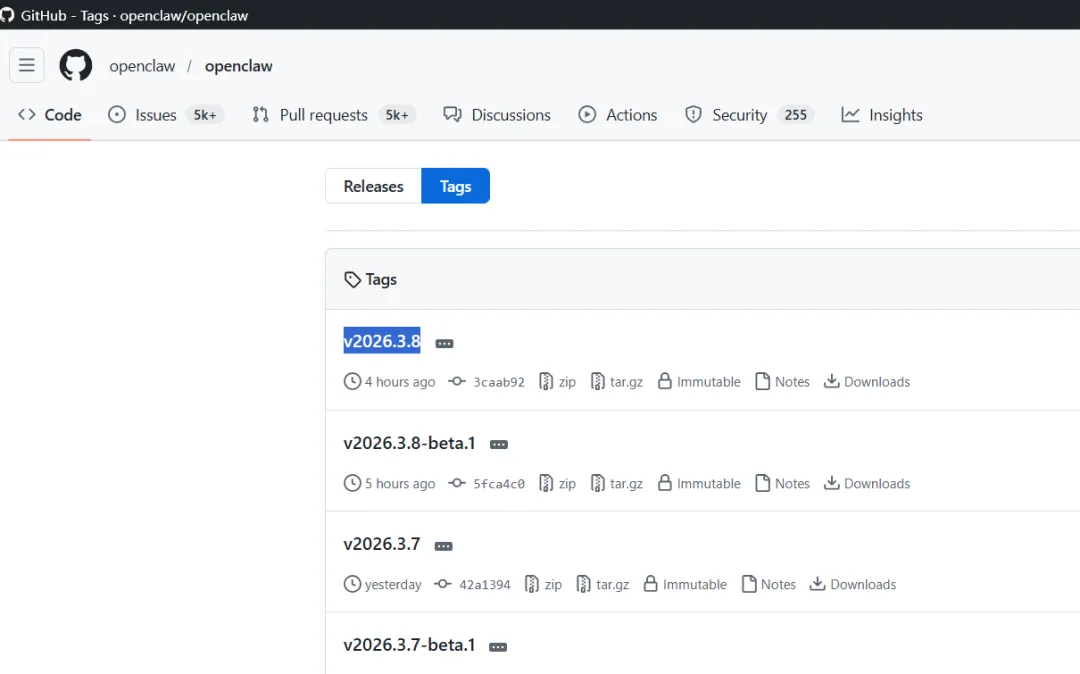The height and width of the screenshot is (674, 1080).
Task: Click the GitHub Octocat logo
Action: (x=76, y=65)
